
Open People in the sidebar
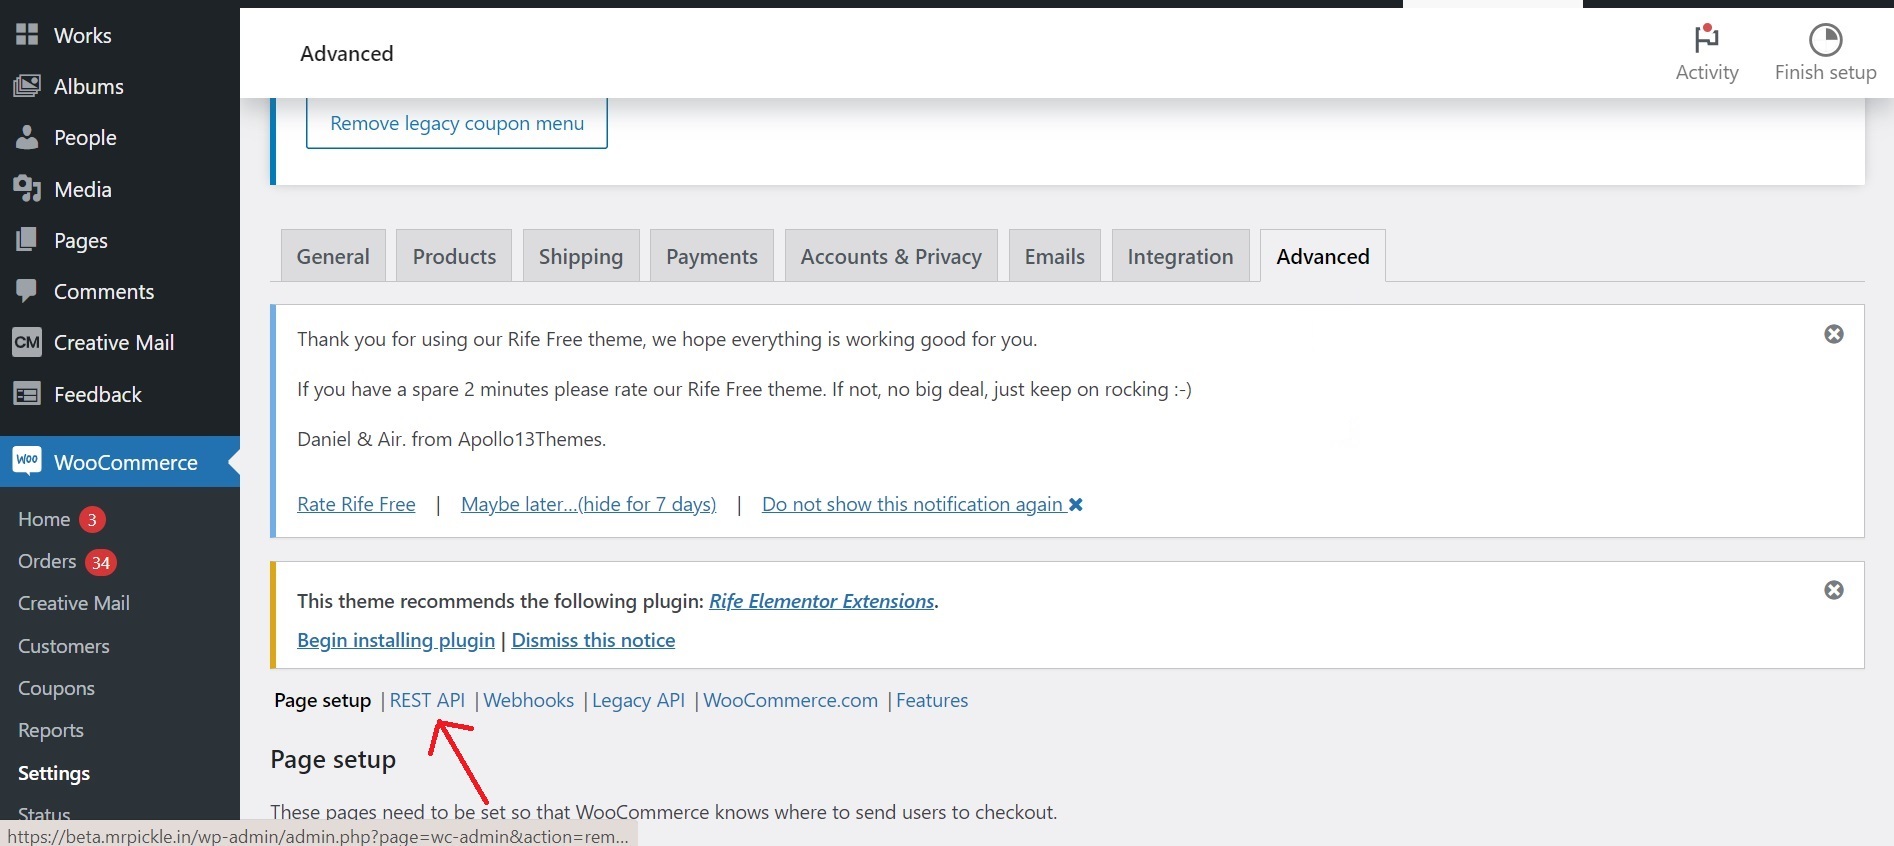coord(85,138)
